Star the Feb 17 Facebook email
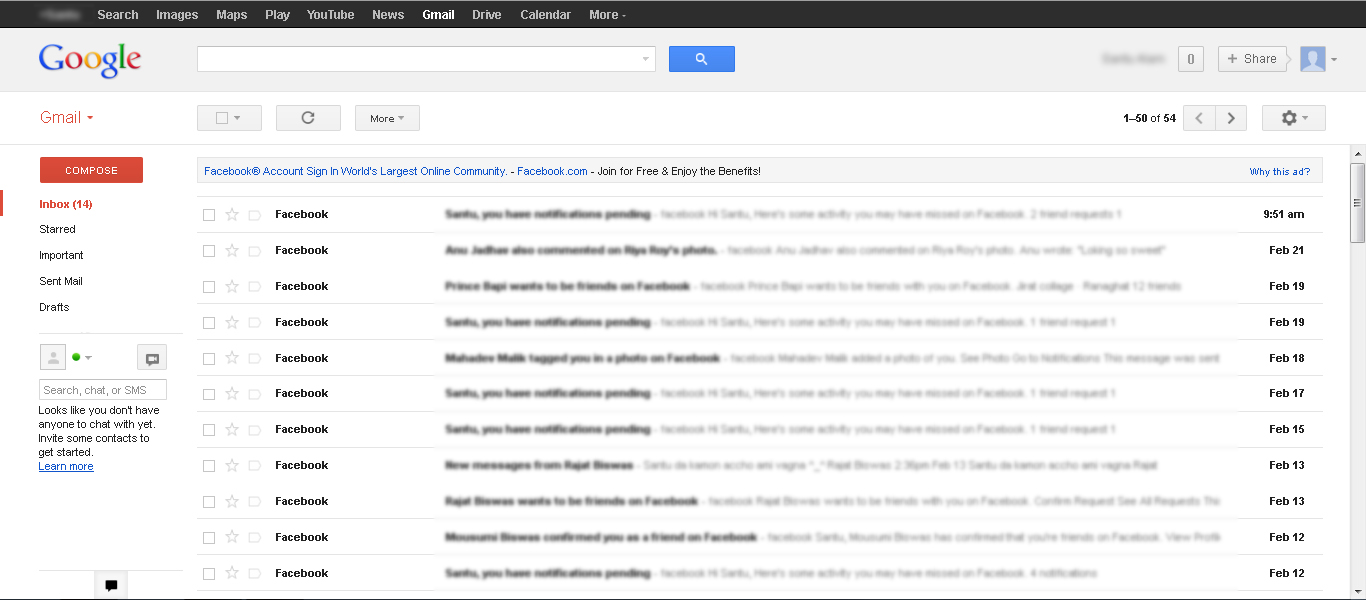 click(232, 394)
